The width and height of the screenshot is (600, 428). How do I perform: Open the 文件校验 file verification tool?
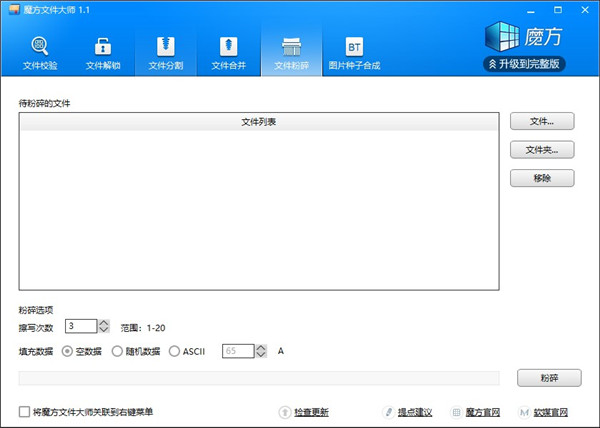(x=40, y=53)
